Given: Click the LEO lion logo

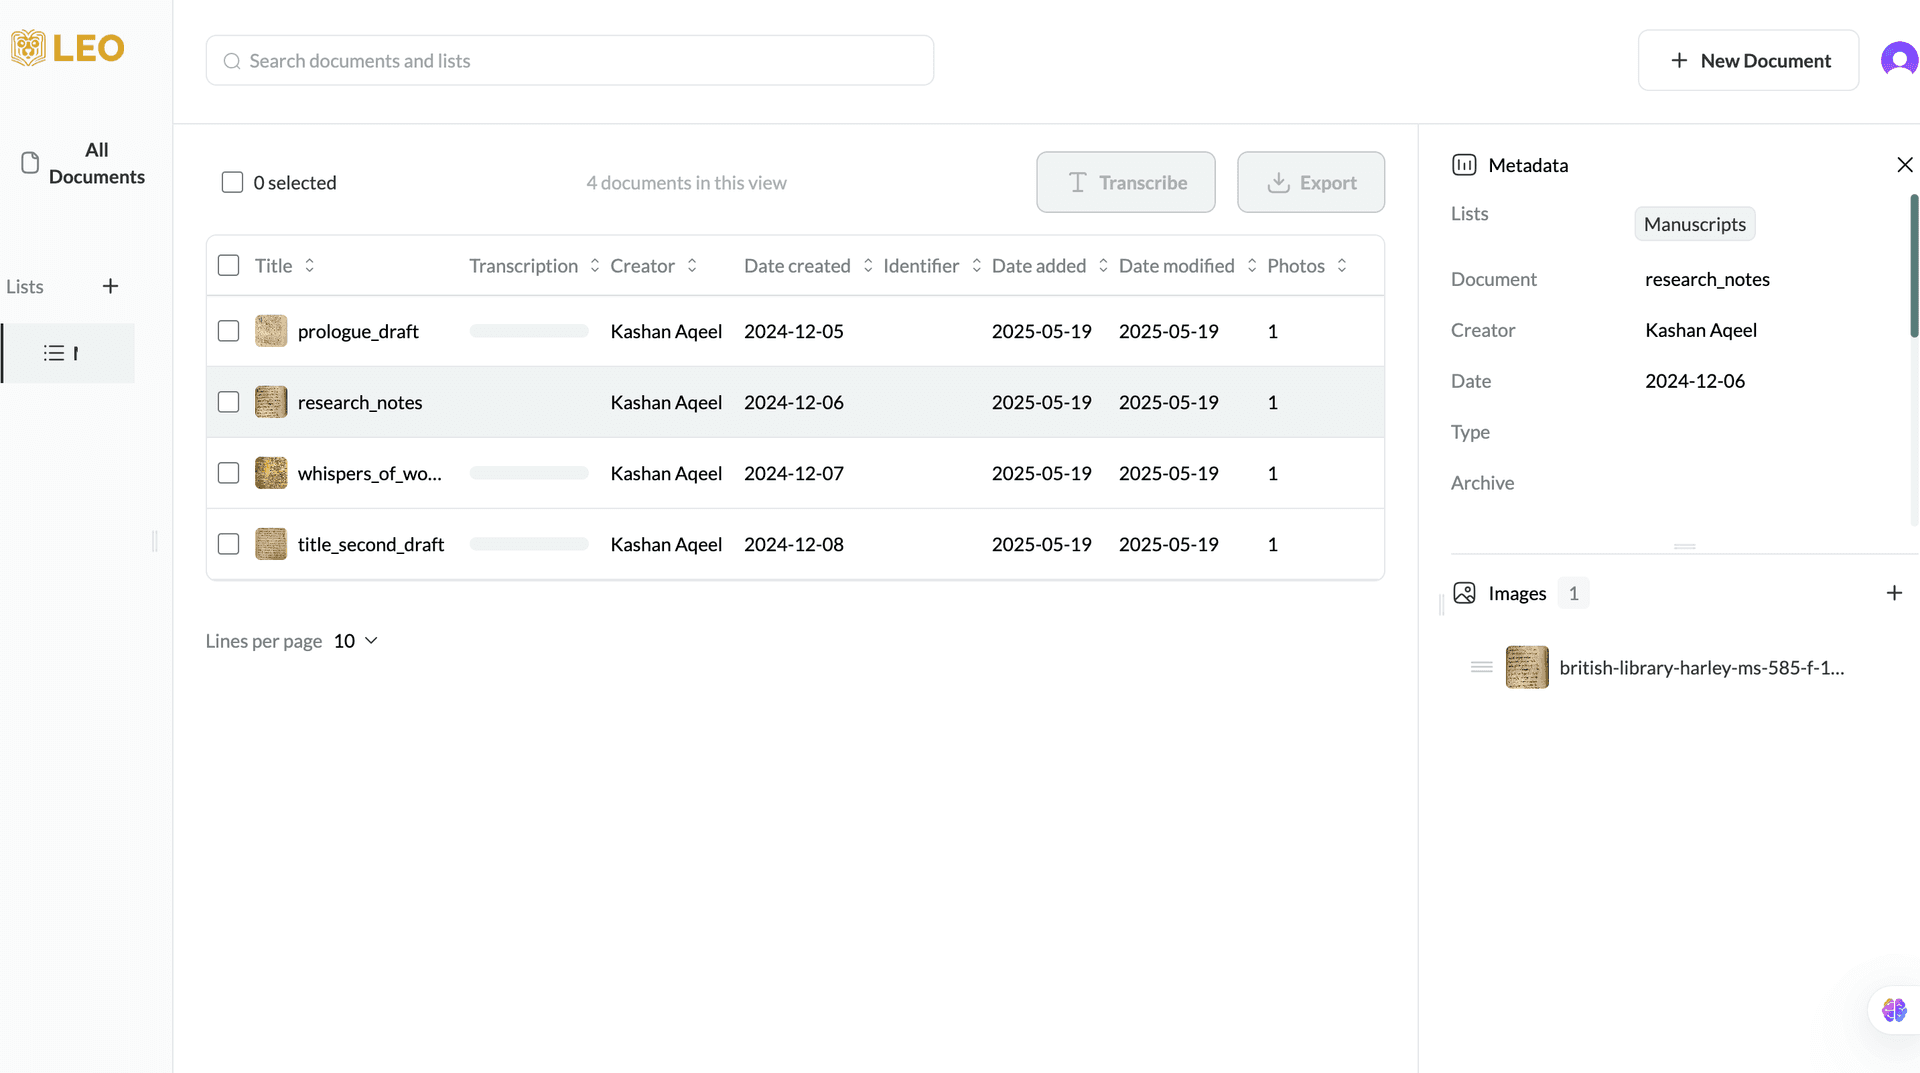Looking at the screenshot, I should (x=29, y=48).
